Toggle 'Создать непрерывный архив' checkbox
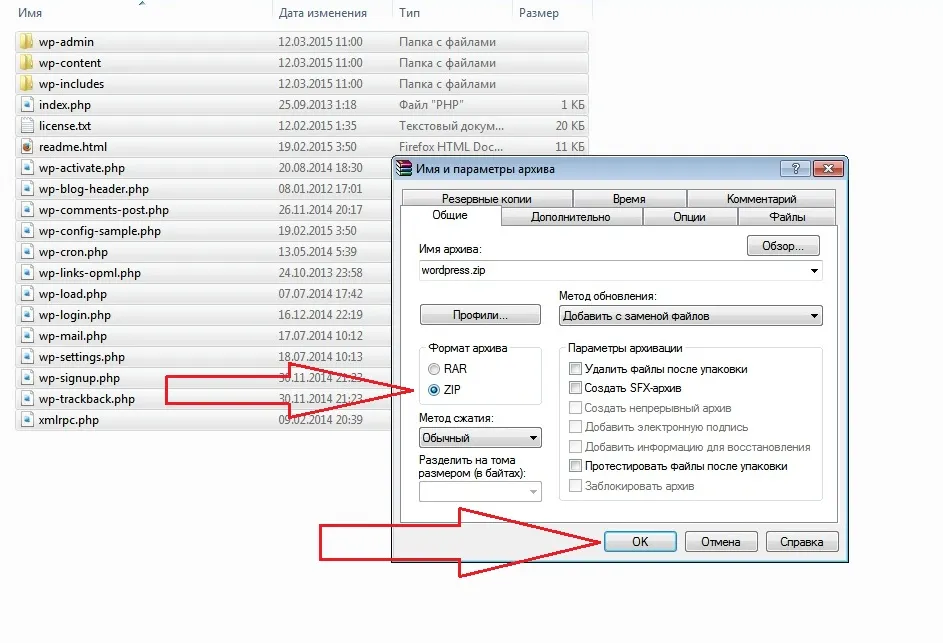Image resolution: width=943 pixels, height=643 pixels. point(576,408)
